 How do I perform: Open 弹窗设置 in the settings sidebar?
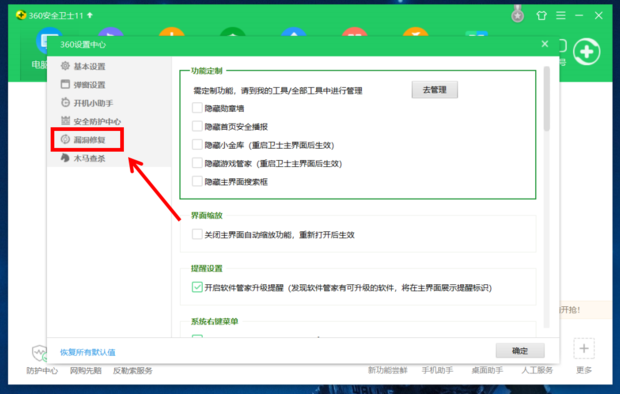point(83,85)
